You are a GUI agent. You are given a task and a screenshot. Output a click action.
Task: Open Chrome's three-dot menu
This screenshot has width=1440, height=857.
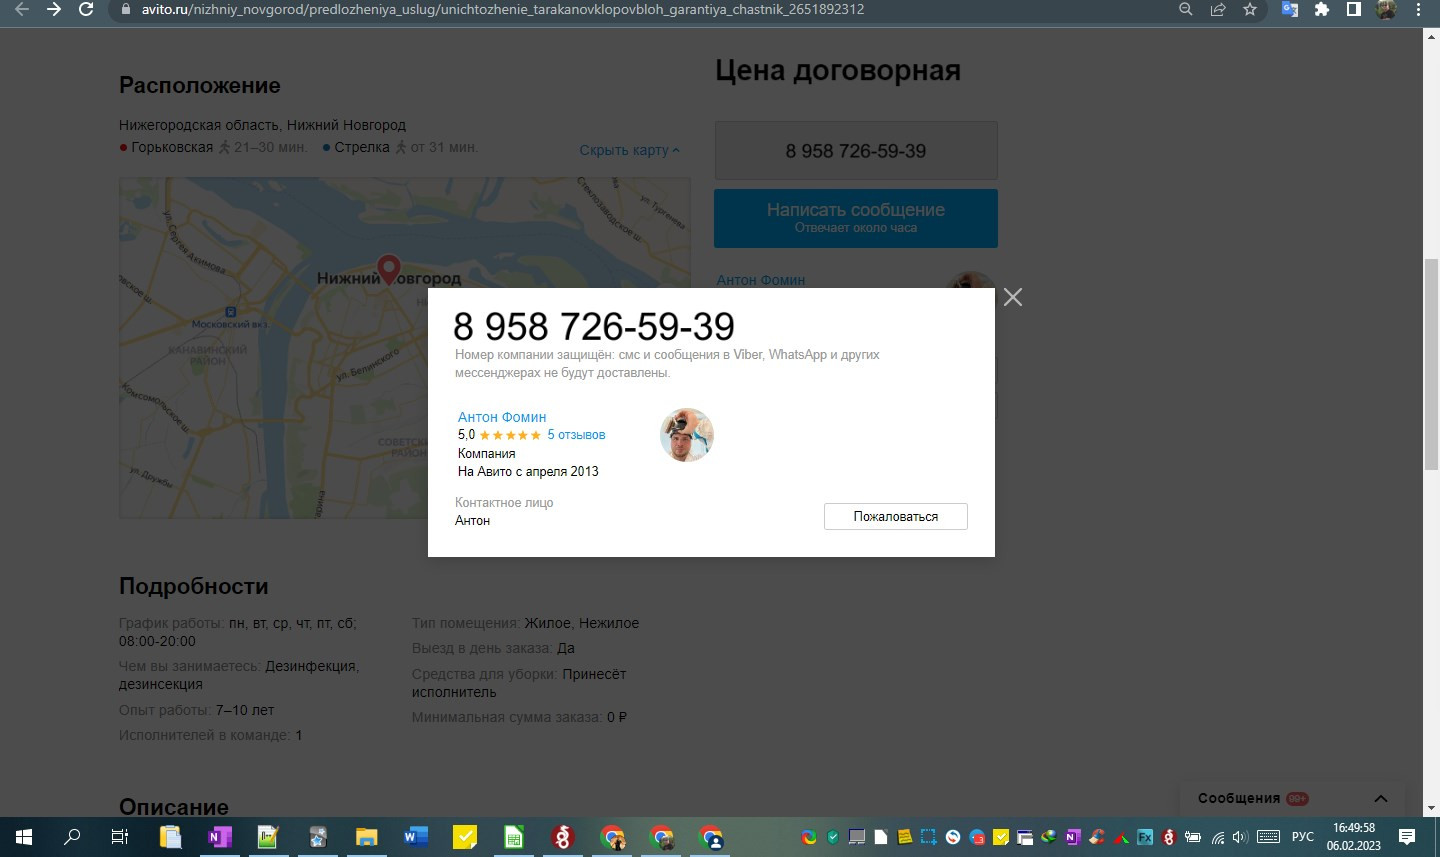(x=1418, y=9)
